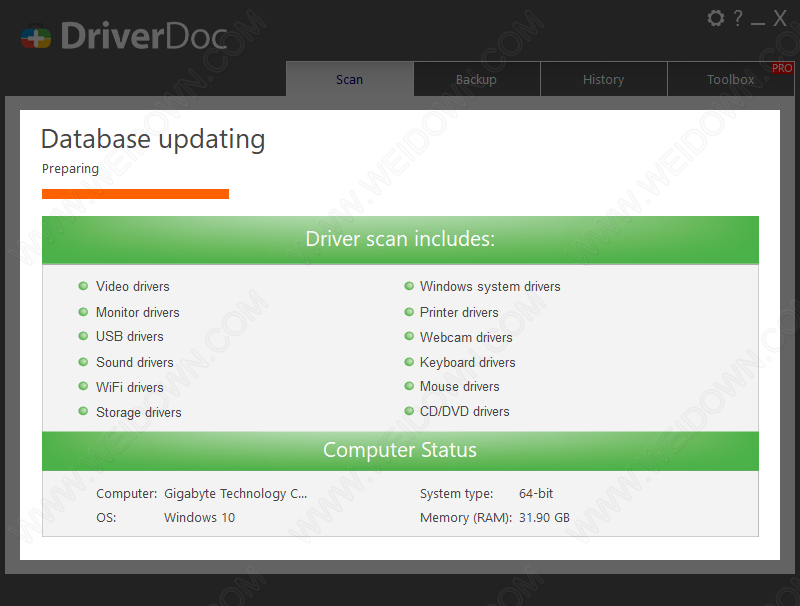Viewport: 800px width, 606px height.
Task: Click the green bullet beside Video drivers
Action: pos(83,286)
